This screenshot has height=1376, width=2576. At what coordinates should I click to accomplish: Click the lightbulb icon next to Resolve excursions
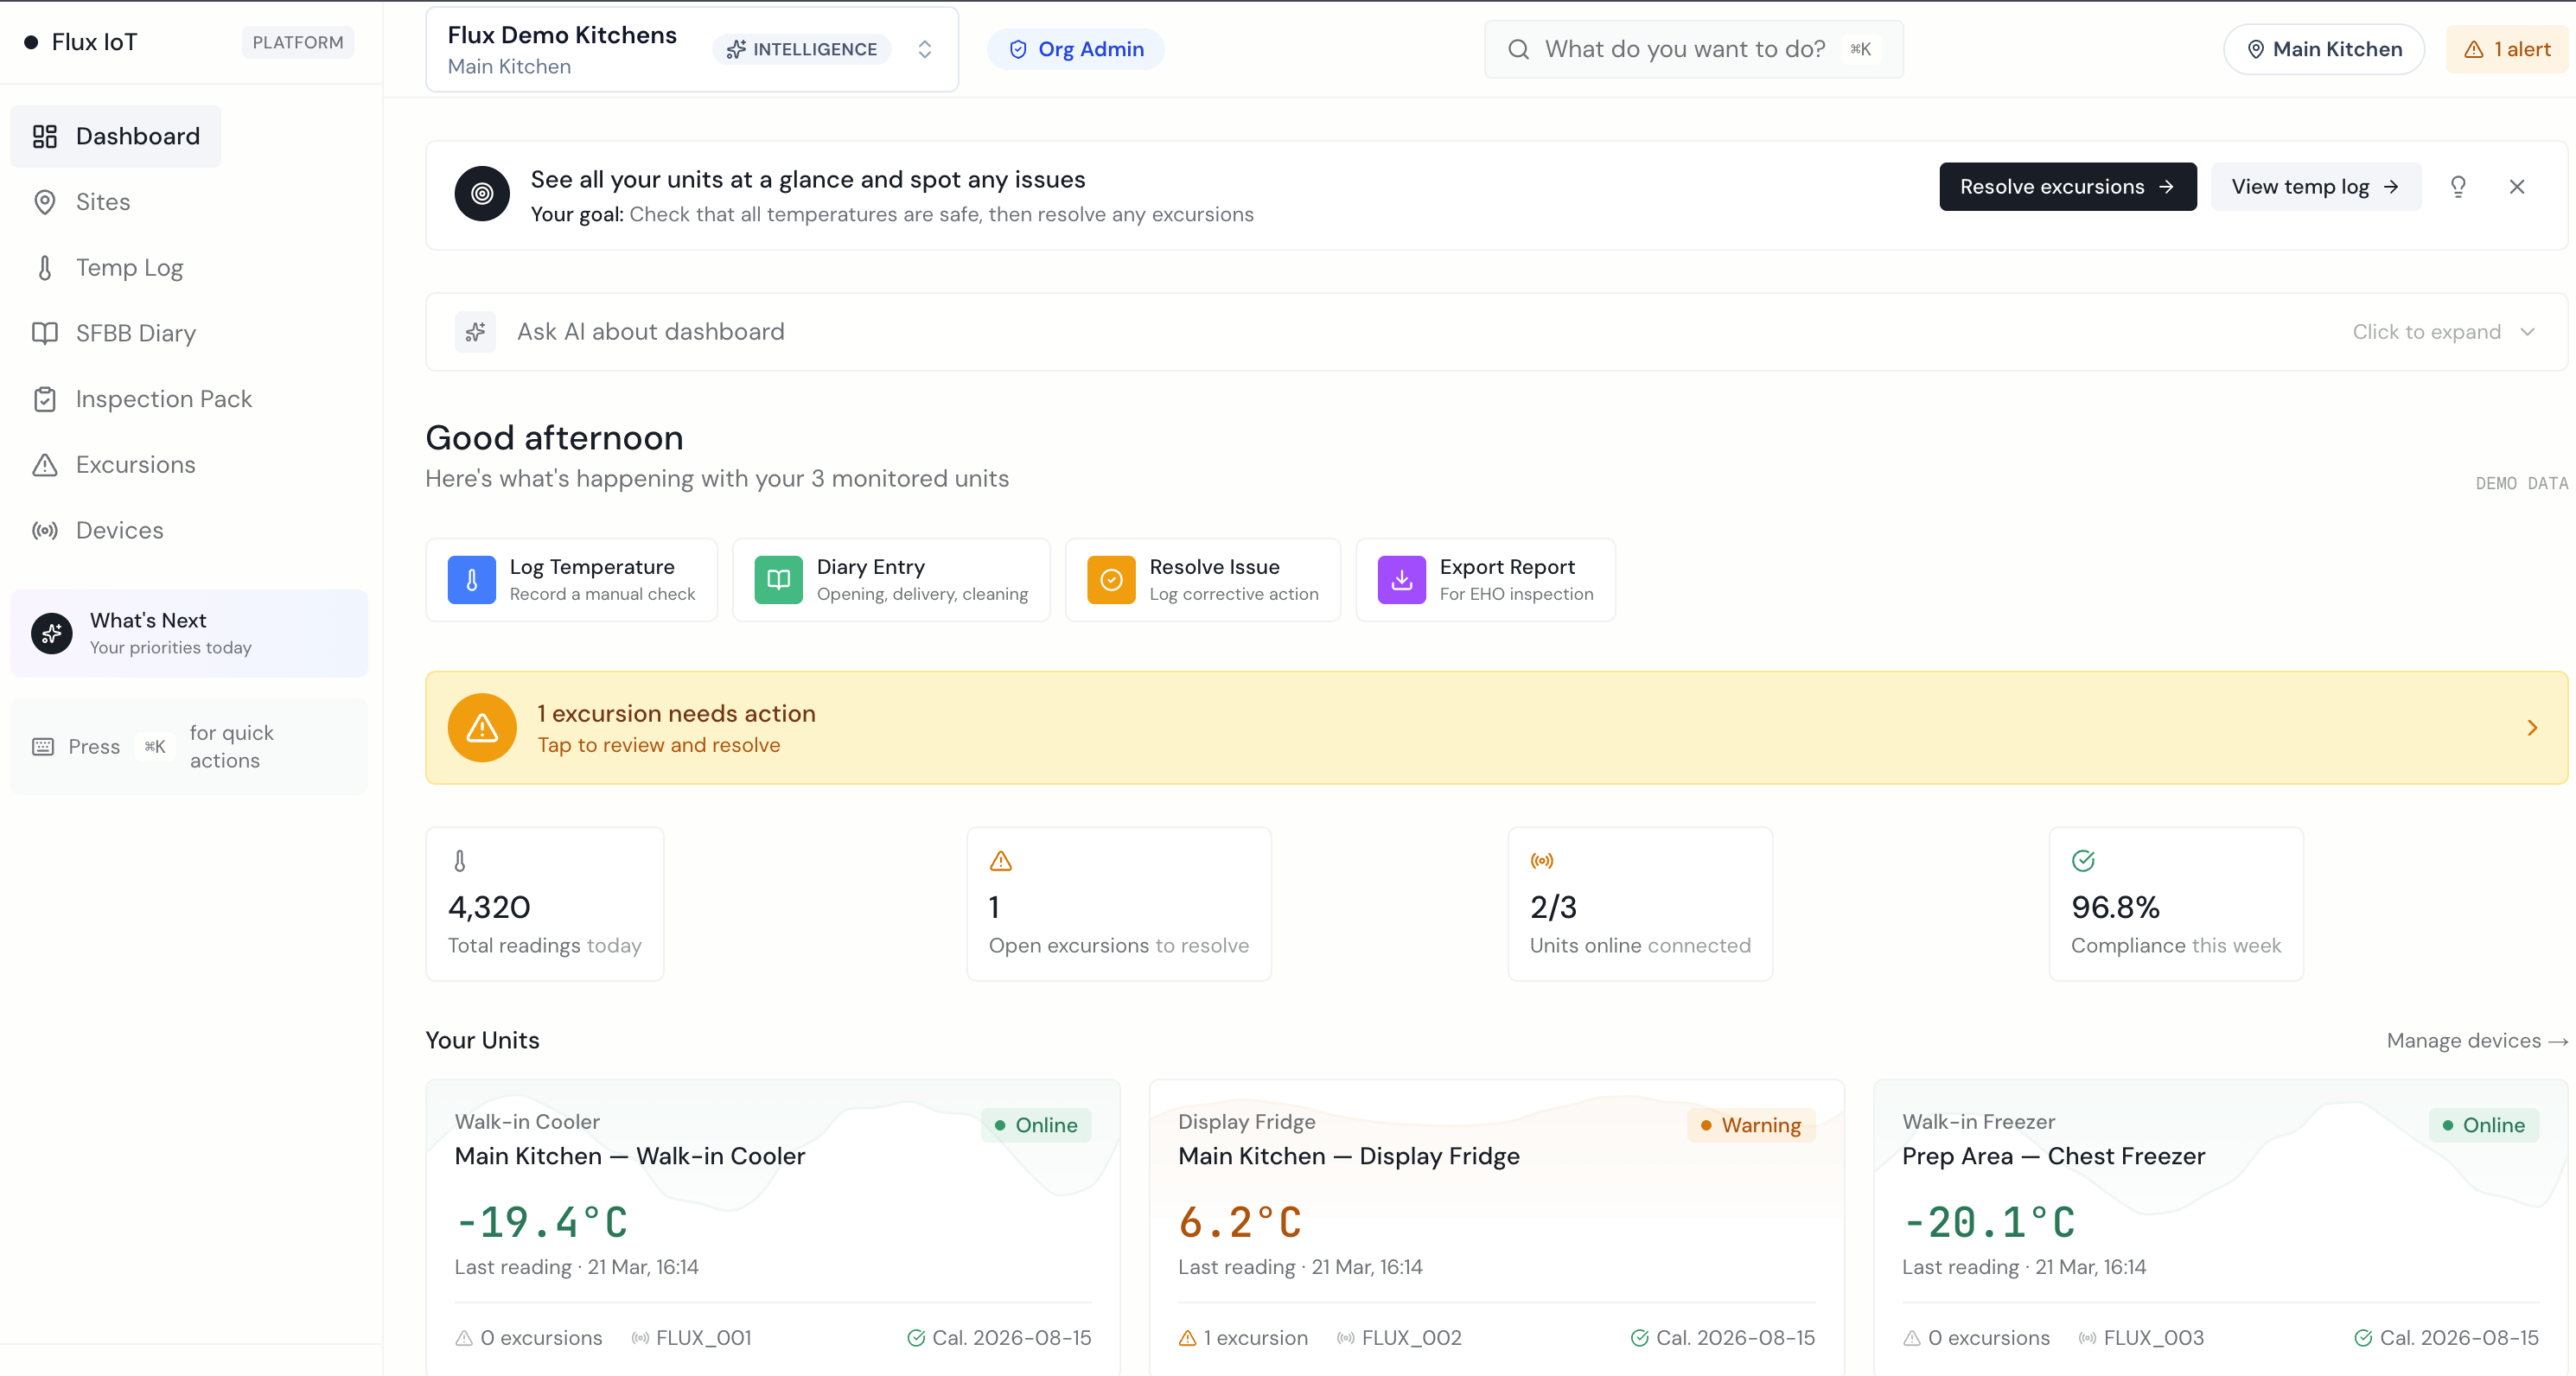pos(2458,186)
